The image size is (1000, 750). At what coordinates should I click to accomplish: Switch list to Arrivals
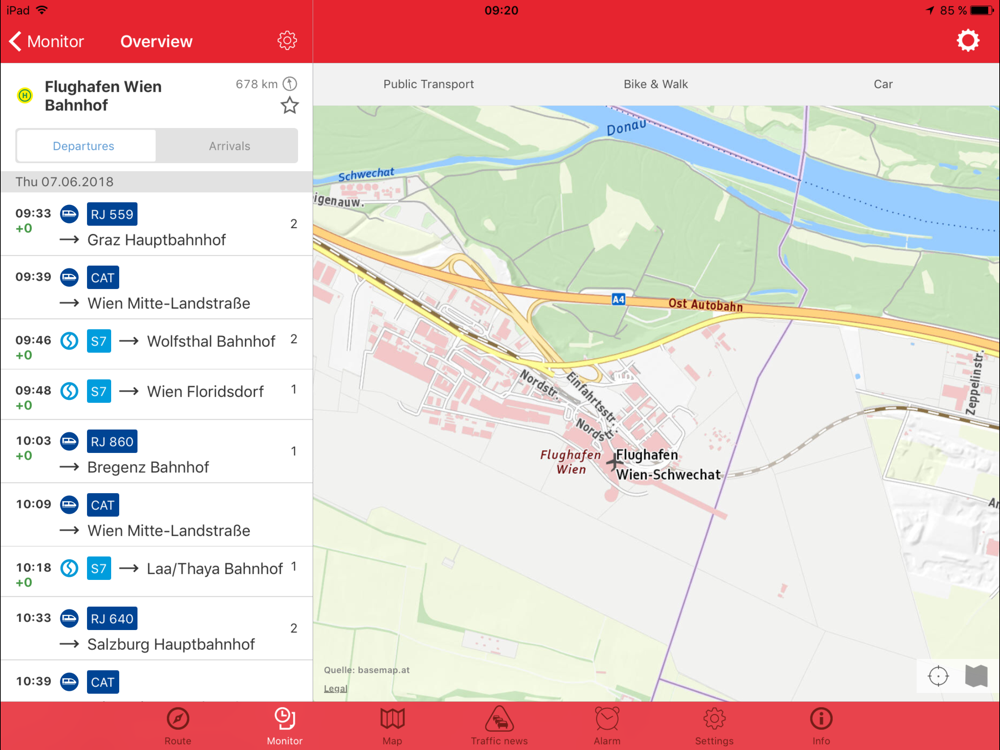click(x=229, y=146)
